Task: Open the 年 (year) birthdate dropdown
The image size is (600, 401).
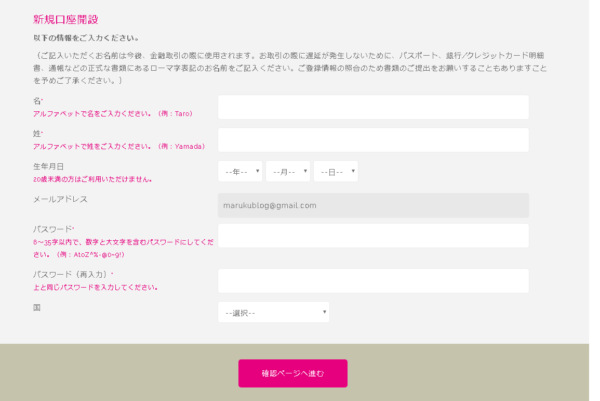Action: 240,172
